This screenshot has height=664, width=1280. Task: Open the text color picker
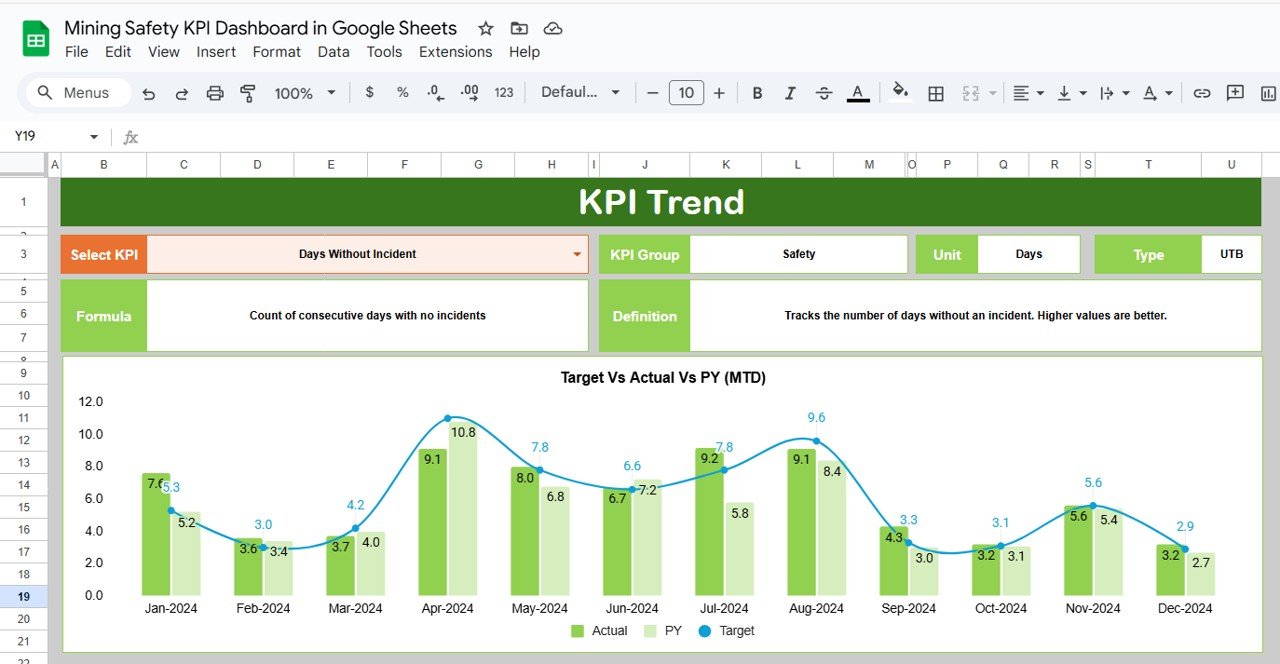(x=857, y=92)
